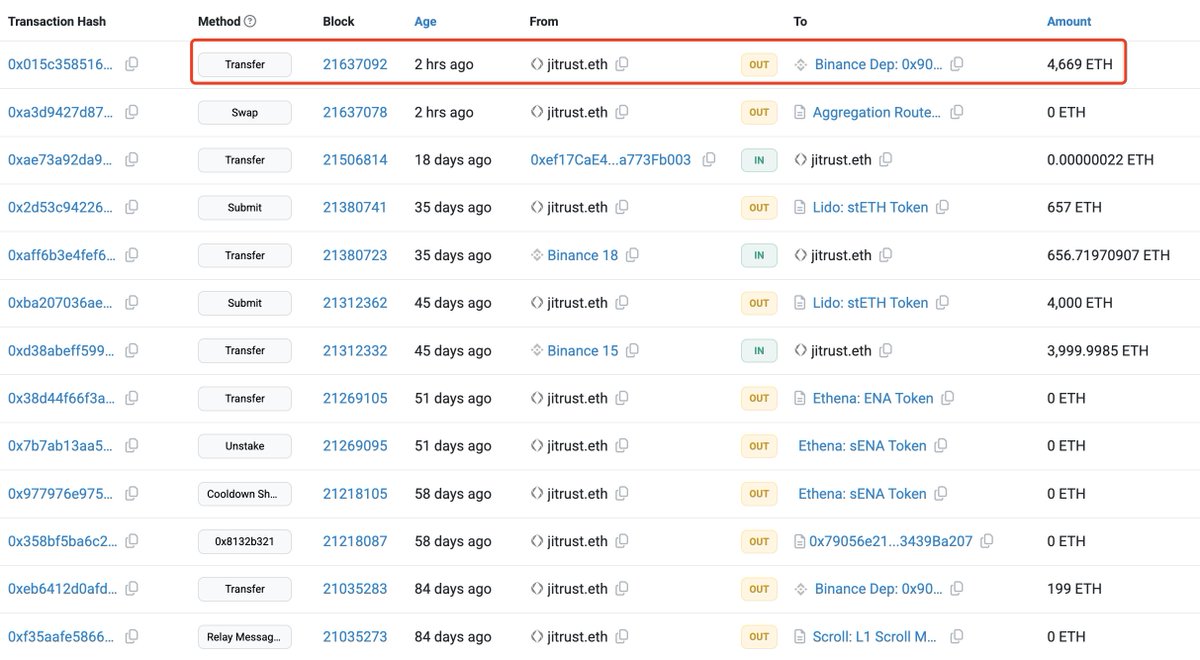Image resolution: width=1200 pixels, height=660 pixels.
Task: Copy transaction hash 0xae73a92da9
Action: click(x=131, y=160)
